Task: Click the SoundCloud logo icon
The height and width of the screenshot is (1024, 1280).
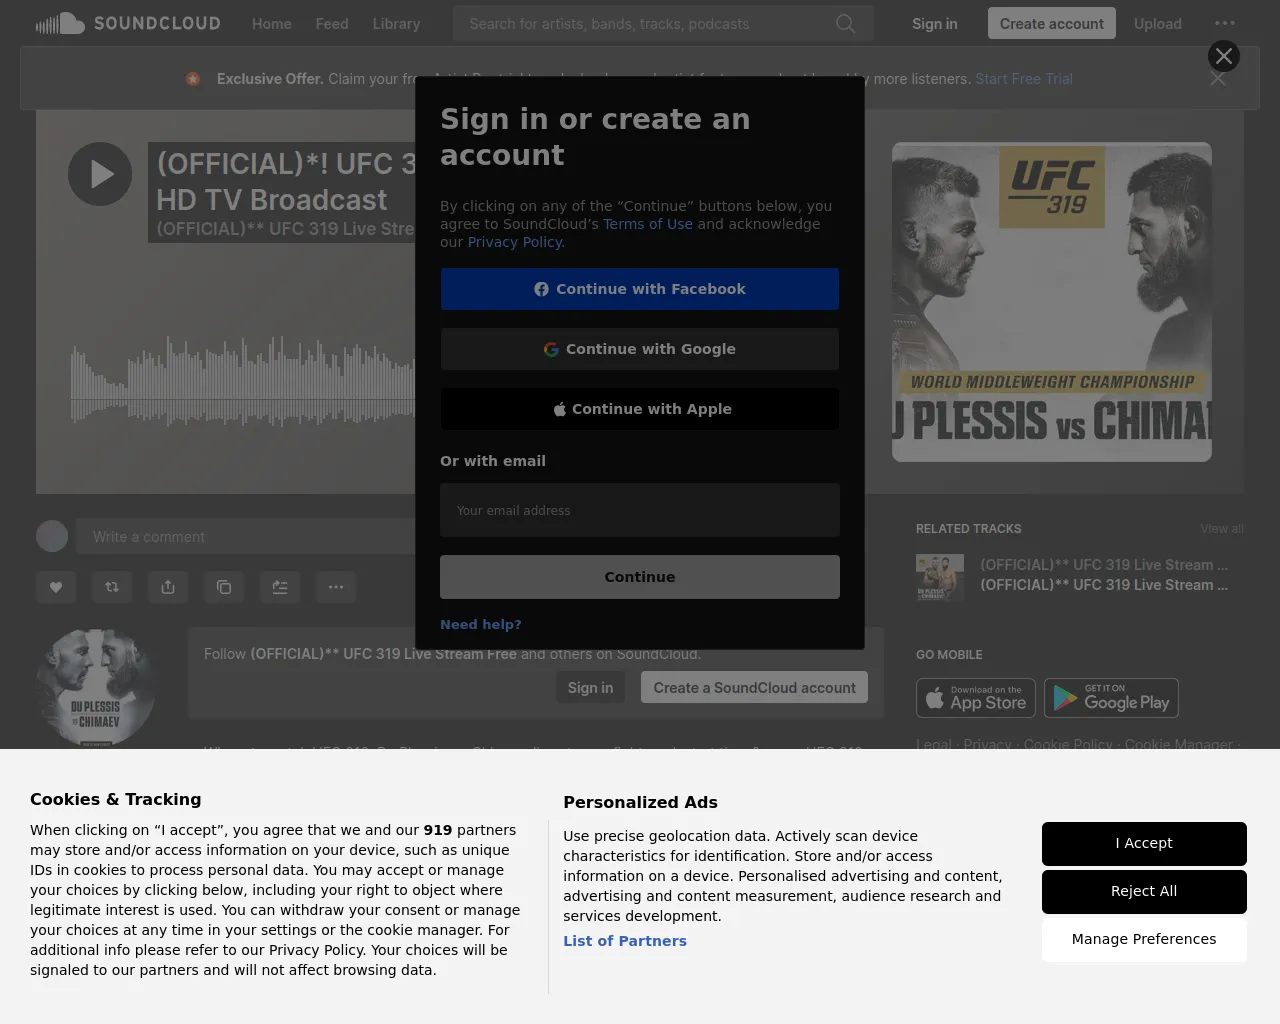Action: click(60, 23)
